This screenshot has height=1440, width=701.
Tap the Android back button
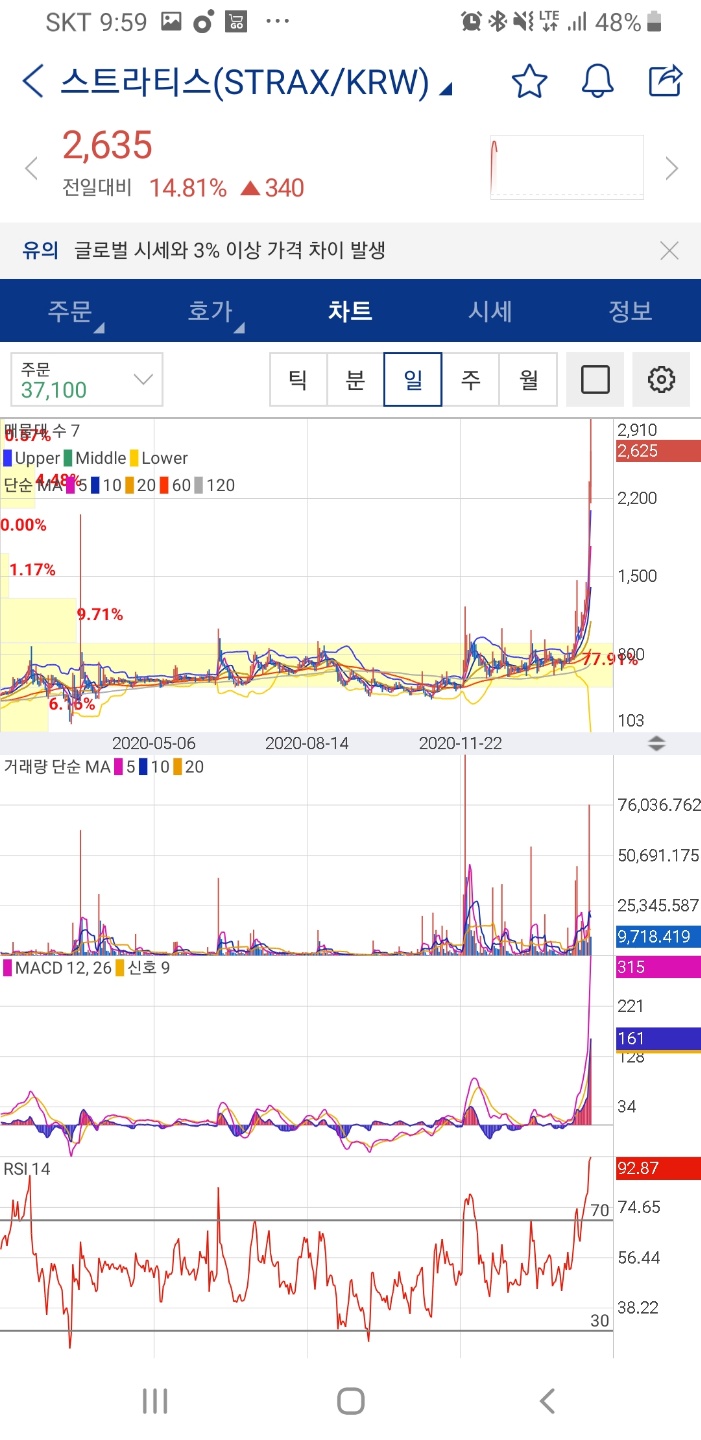pos(546,1401)
